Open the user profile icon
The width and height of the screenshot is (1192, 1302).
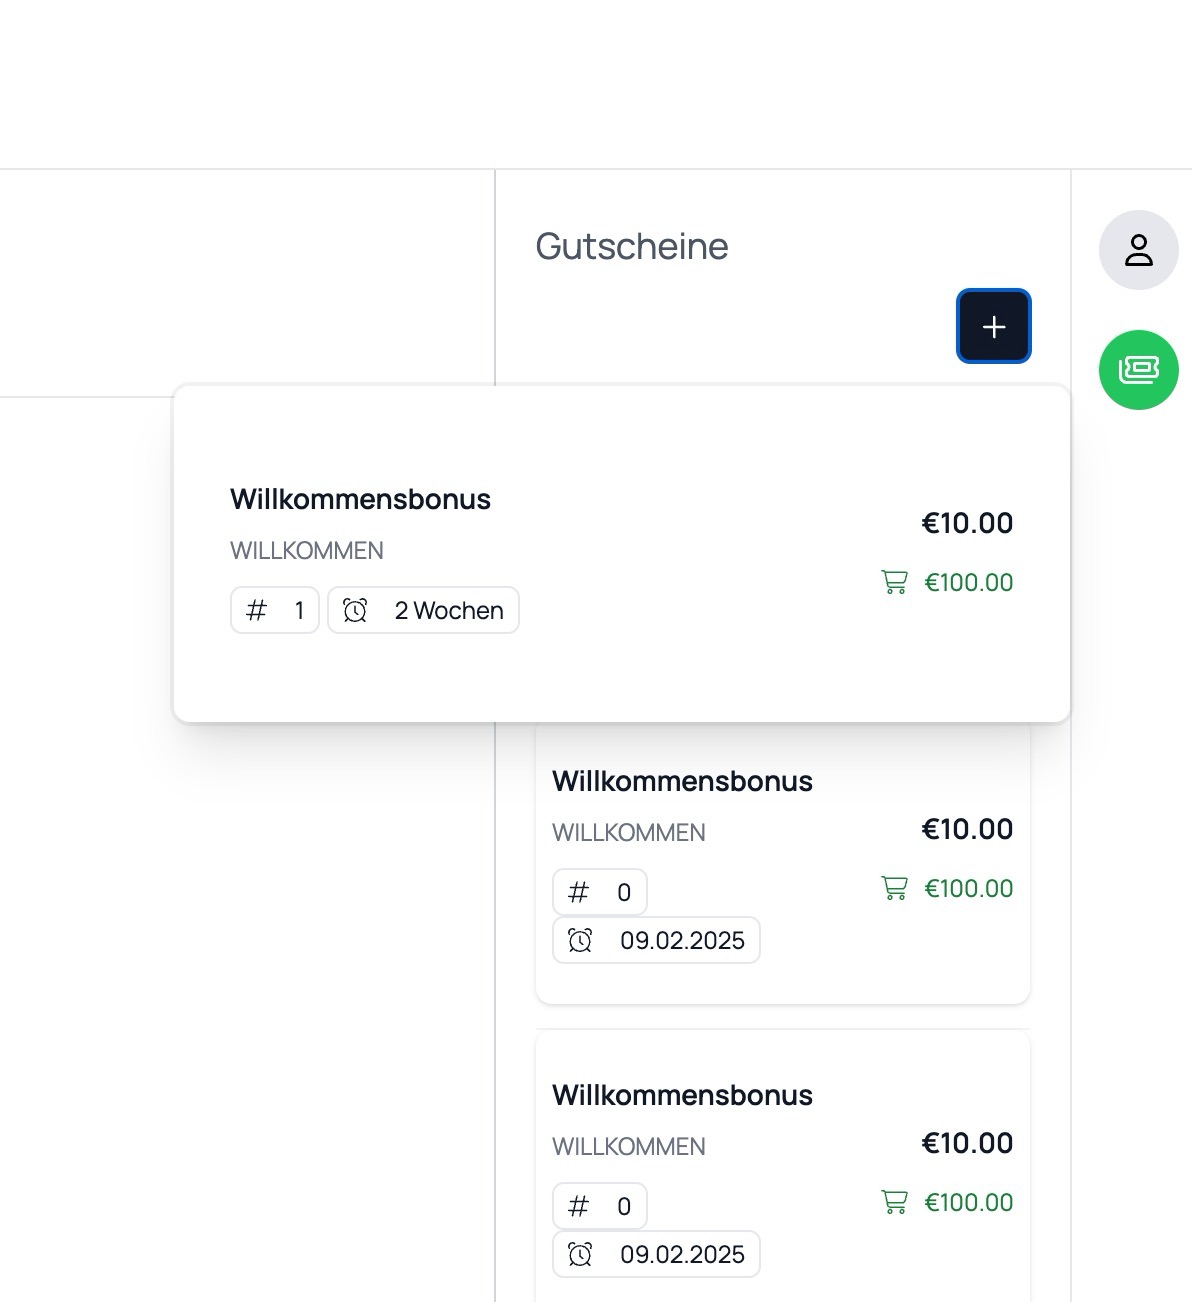1138,250
